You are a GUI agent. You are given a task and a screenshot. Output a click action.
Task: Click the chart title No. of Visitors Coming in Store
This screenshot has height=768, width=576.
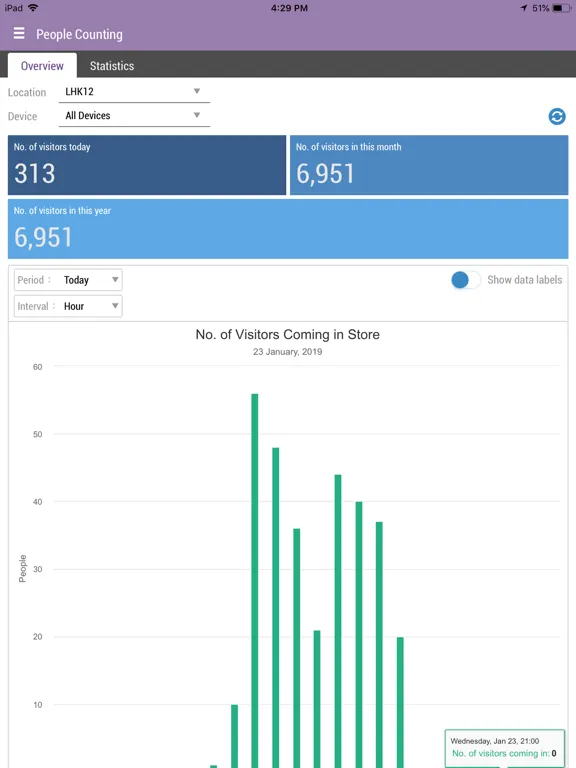coord(288,335)
